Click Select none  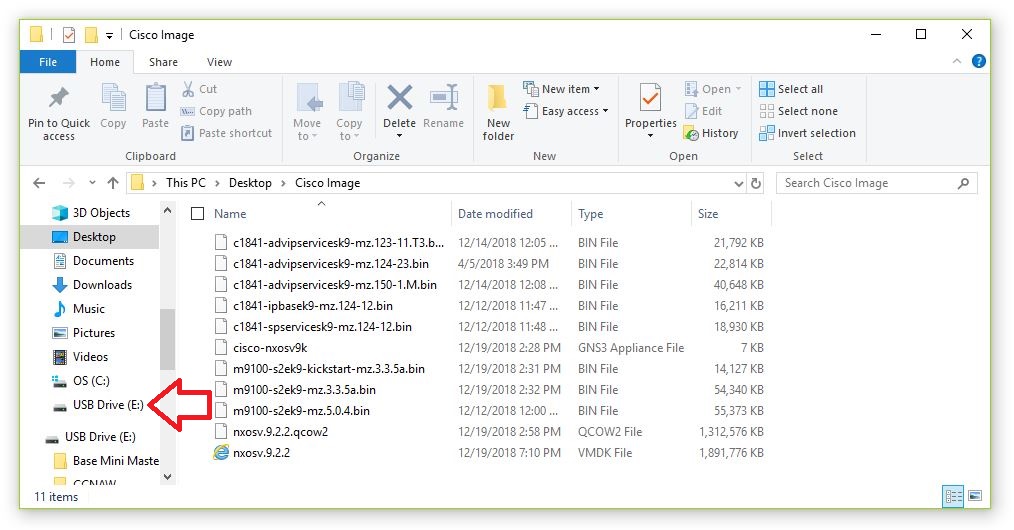click(799, 111)
